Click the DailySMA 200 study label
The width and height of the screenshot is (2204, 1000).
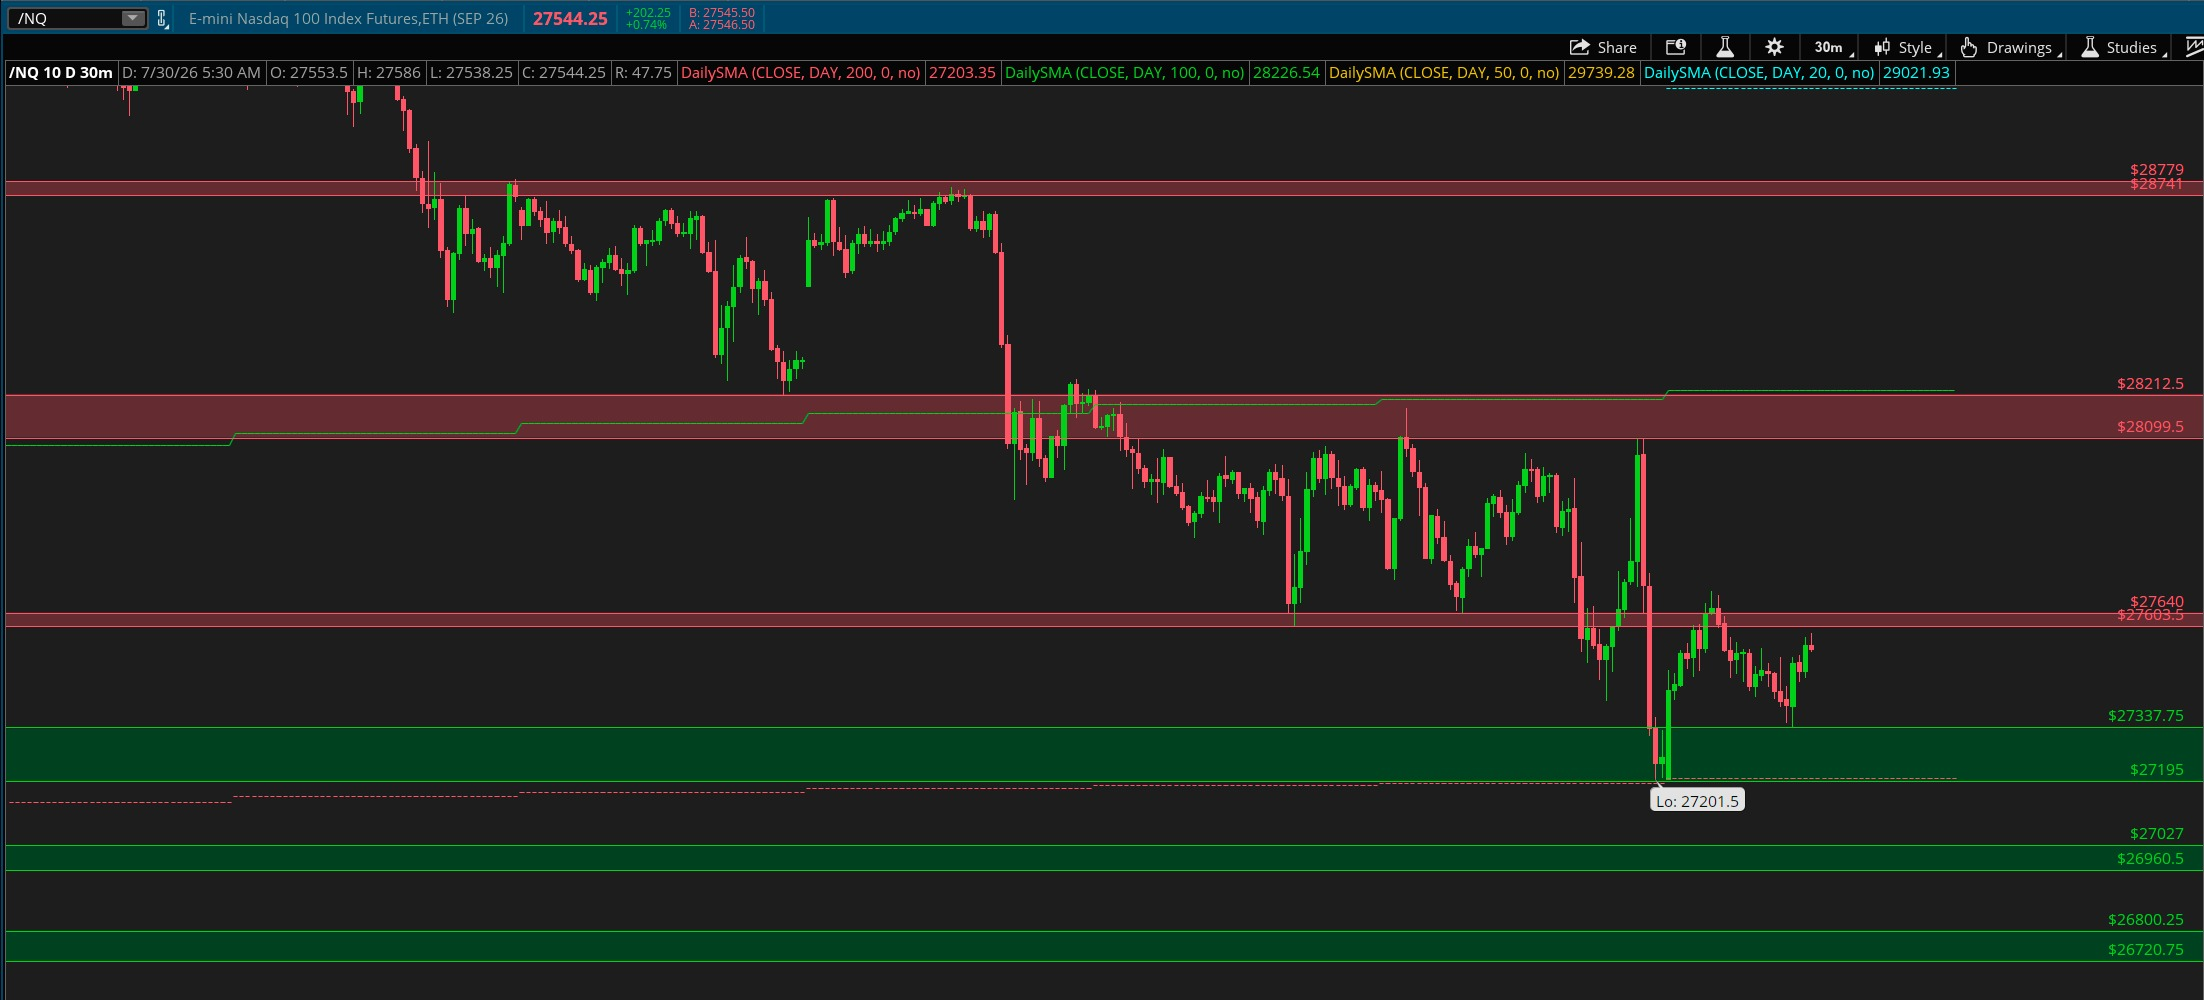801,72
